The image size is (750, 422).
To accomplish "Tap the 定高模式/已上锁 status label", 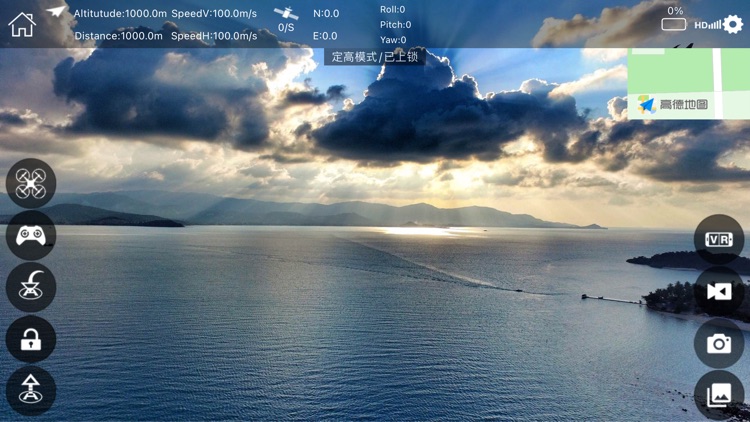I will click(375, 57).
